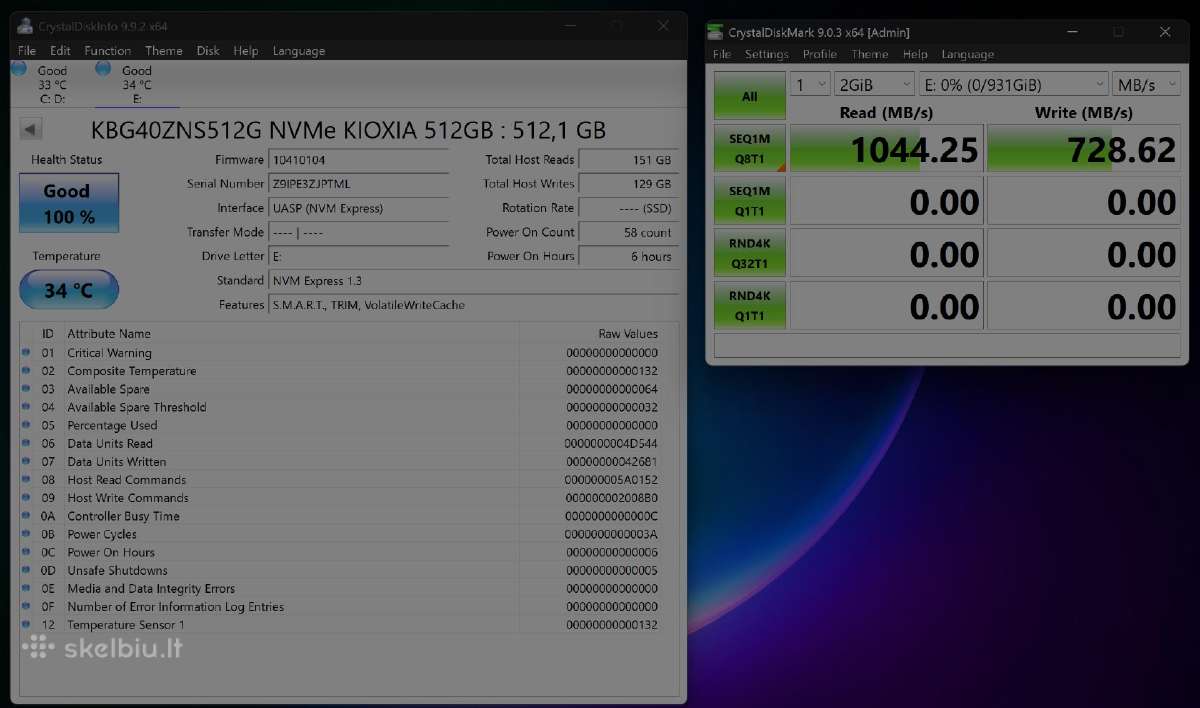This screenshot has width=1200, height=708.
Task: Click the CrystalDiskInfo title bar app icon
Action: pyautogui.click(x=25, y=25)
